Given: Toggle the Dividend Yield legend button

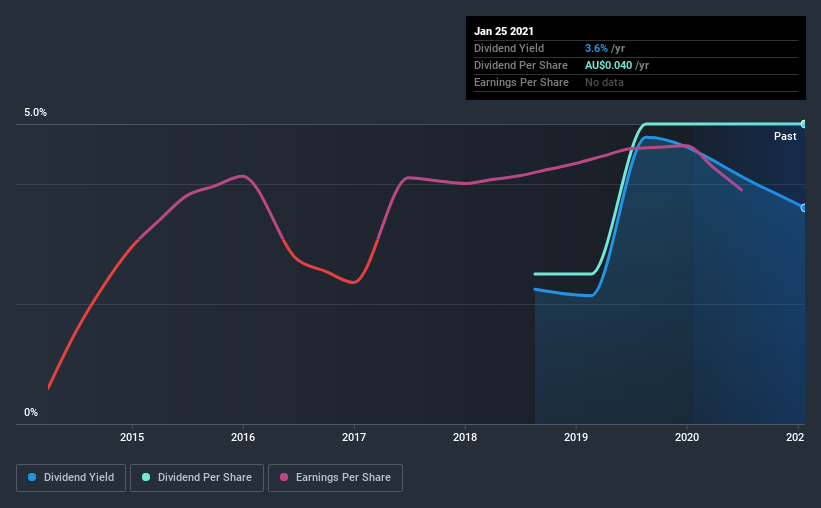Looking at the screenshot, I should pyautogui.click(x=71, y=478).
